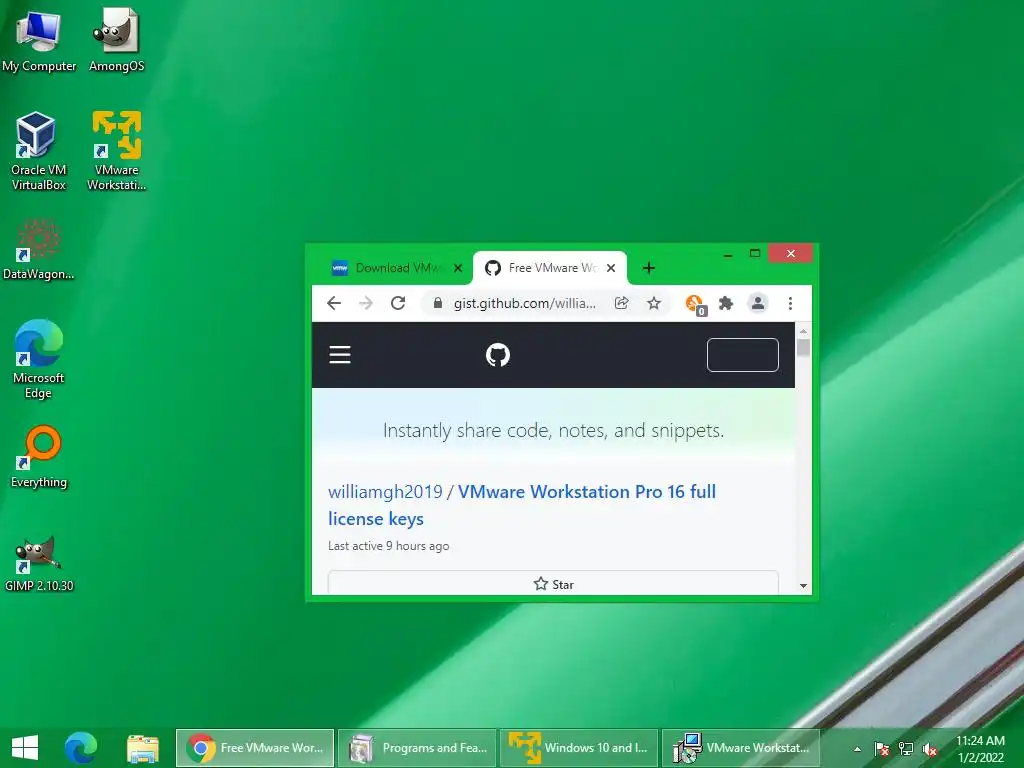Open Action Center flag tray icon
Viewport: 1024px width, 768px height.
click(881, 749)
